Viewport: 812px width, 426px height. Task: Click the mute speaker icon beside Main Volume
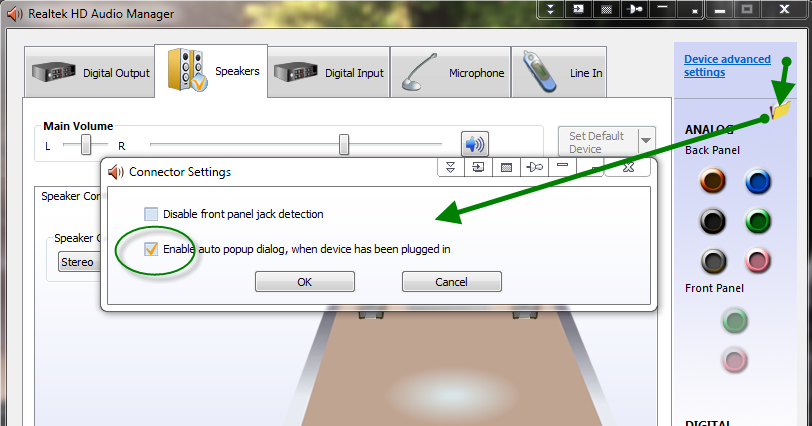[473, 144]
